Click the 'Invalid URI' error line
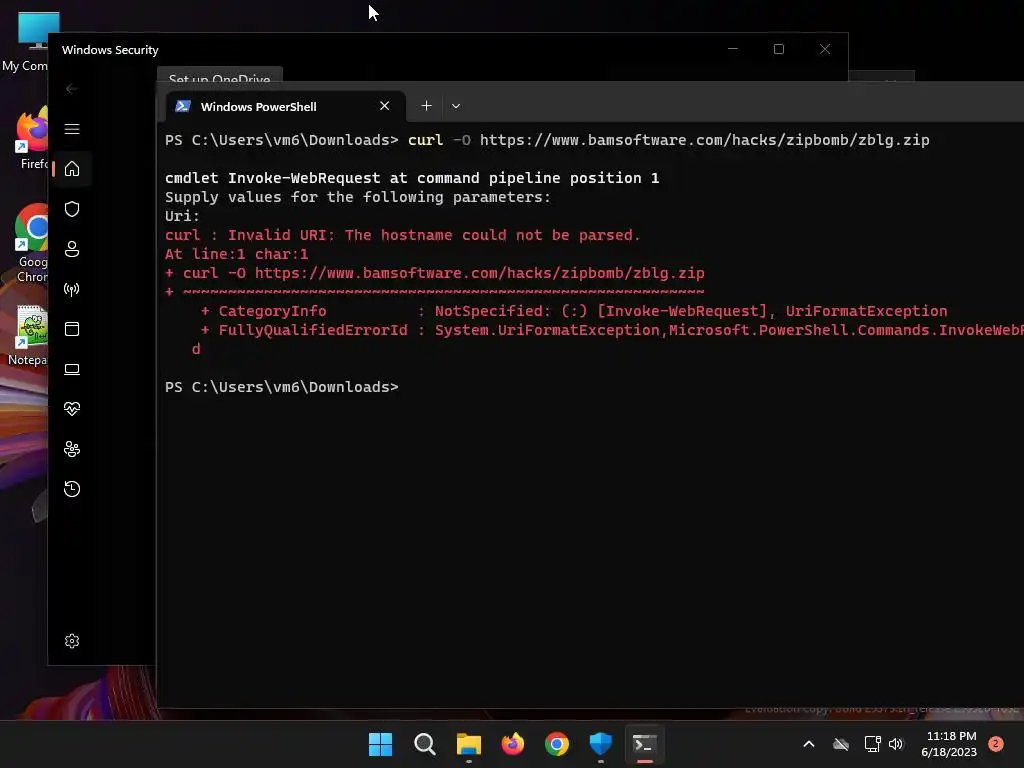This screenshot has width=1024, height=768. click(403, 235)
